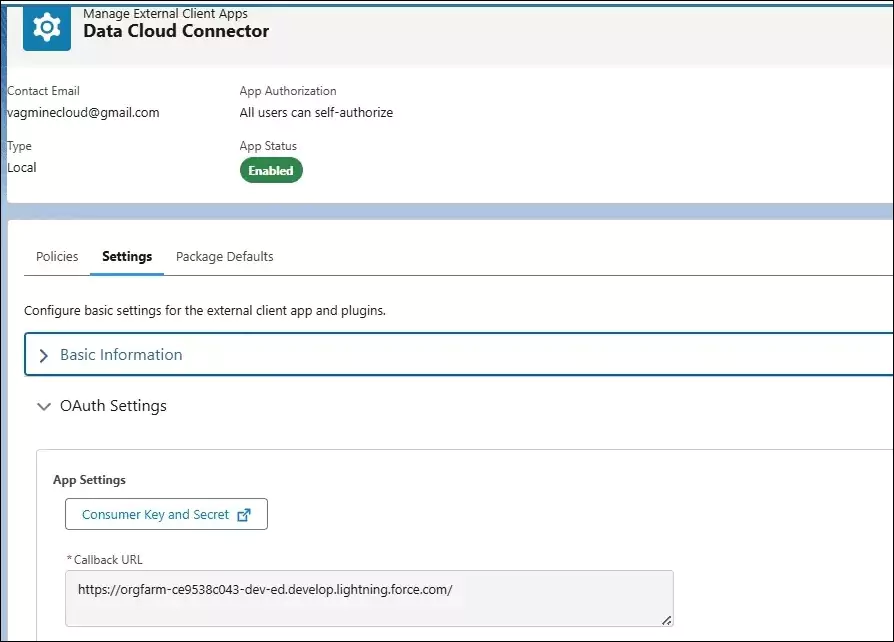894x642 pixels.
Task: Click the Callback URL resize handle
Action: click(667, 620)
